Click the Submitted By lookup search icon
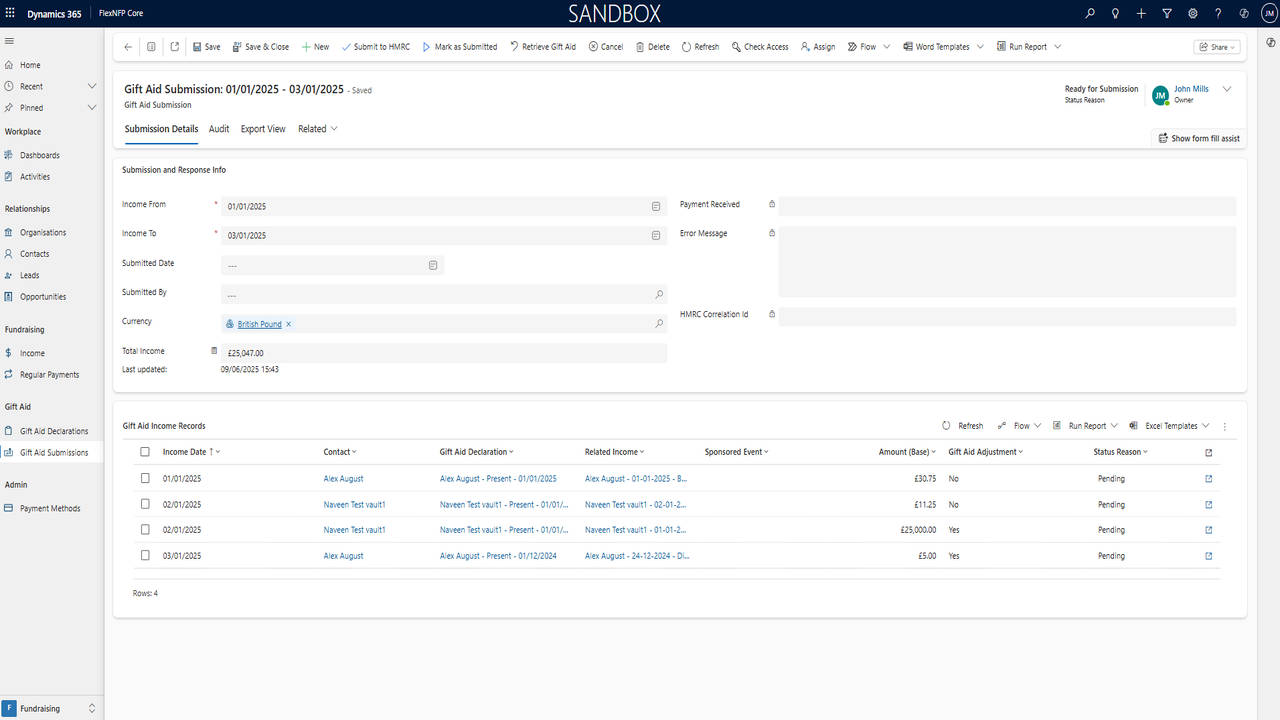Image resolution: width=1280 pixels, height=720 pixels. (x=659, y=295)
